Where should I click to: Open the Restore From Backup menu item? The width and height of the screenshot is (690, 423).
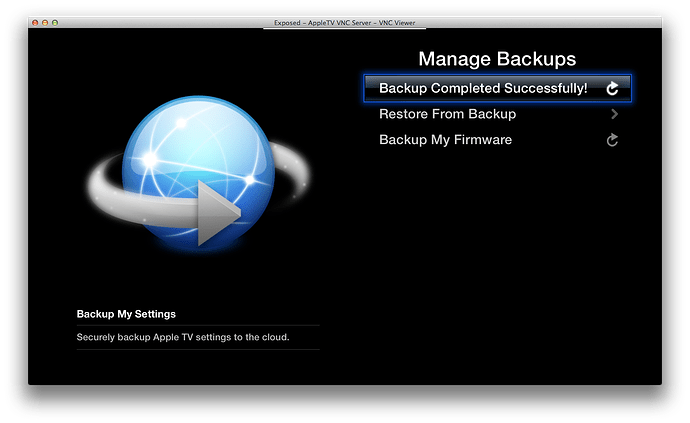pyautogui.click(x=497, y=114)
